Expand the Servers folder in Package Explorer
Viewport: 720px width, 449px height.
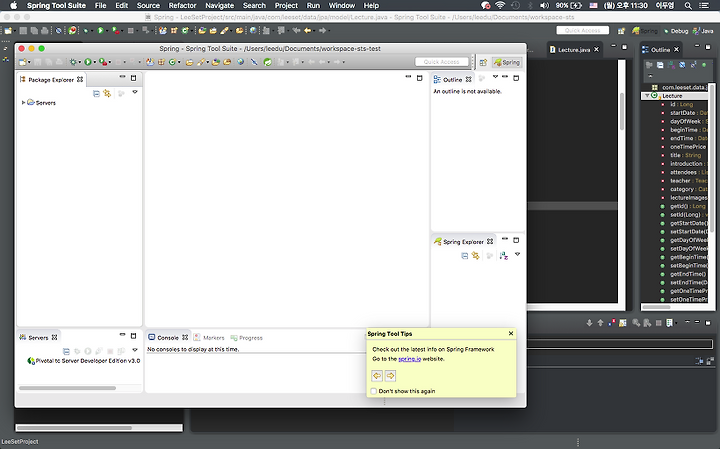tap(23, 102)
